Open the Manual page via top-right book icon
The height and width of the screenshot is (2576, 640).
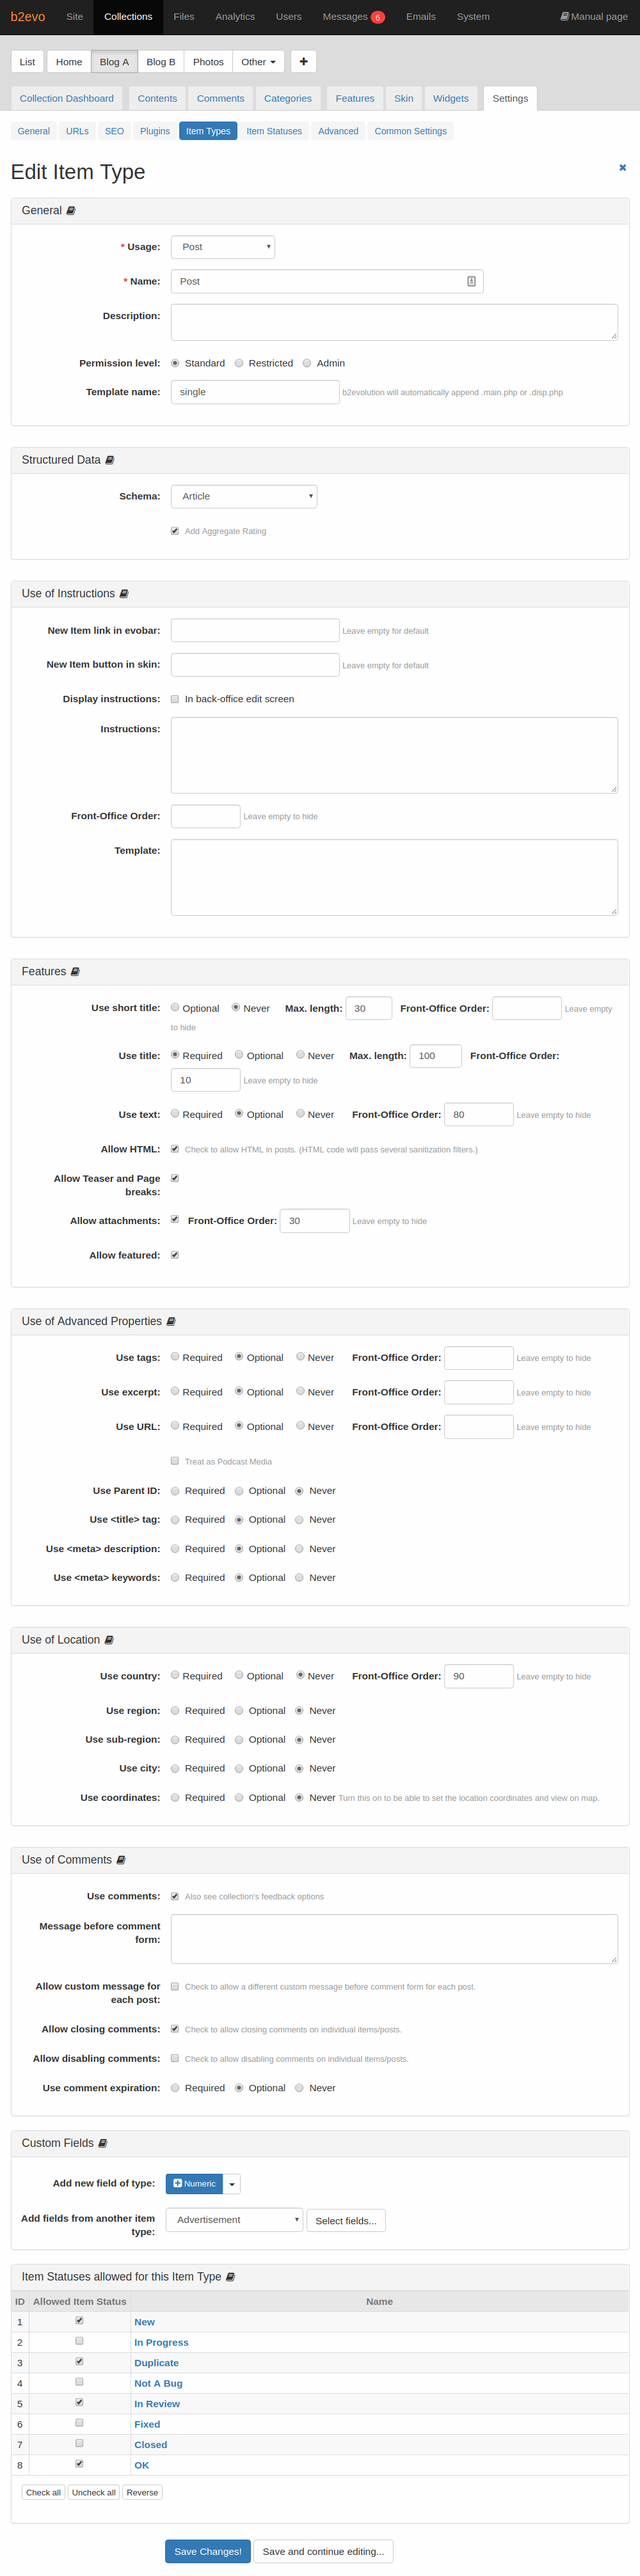coord(565,16)
